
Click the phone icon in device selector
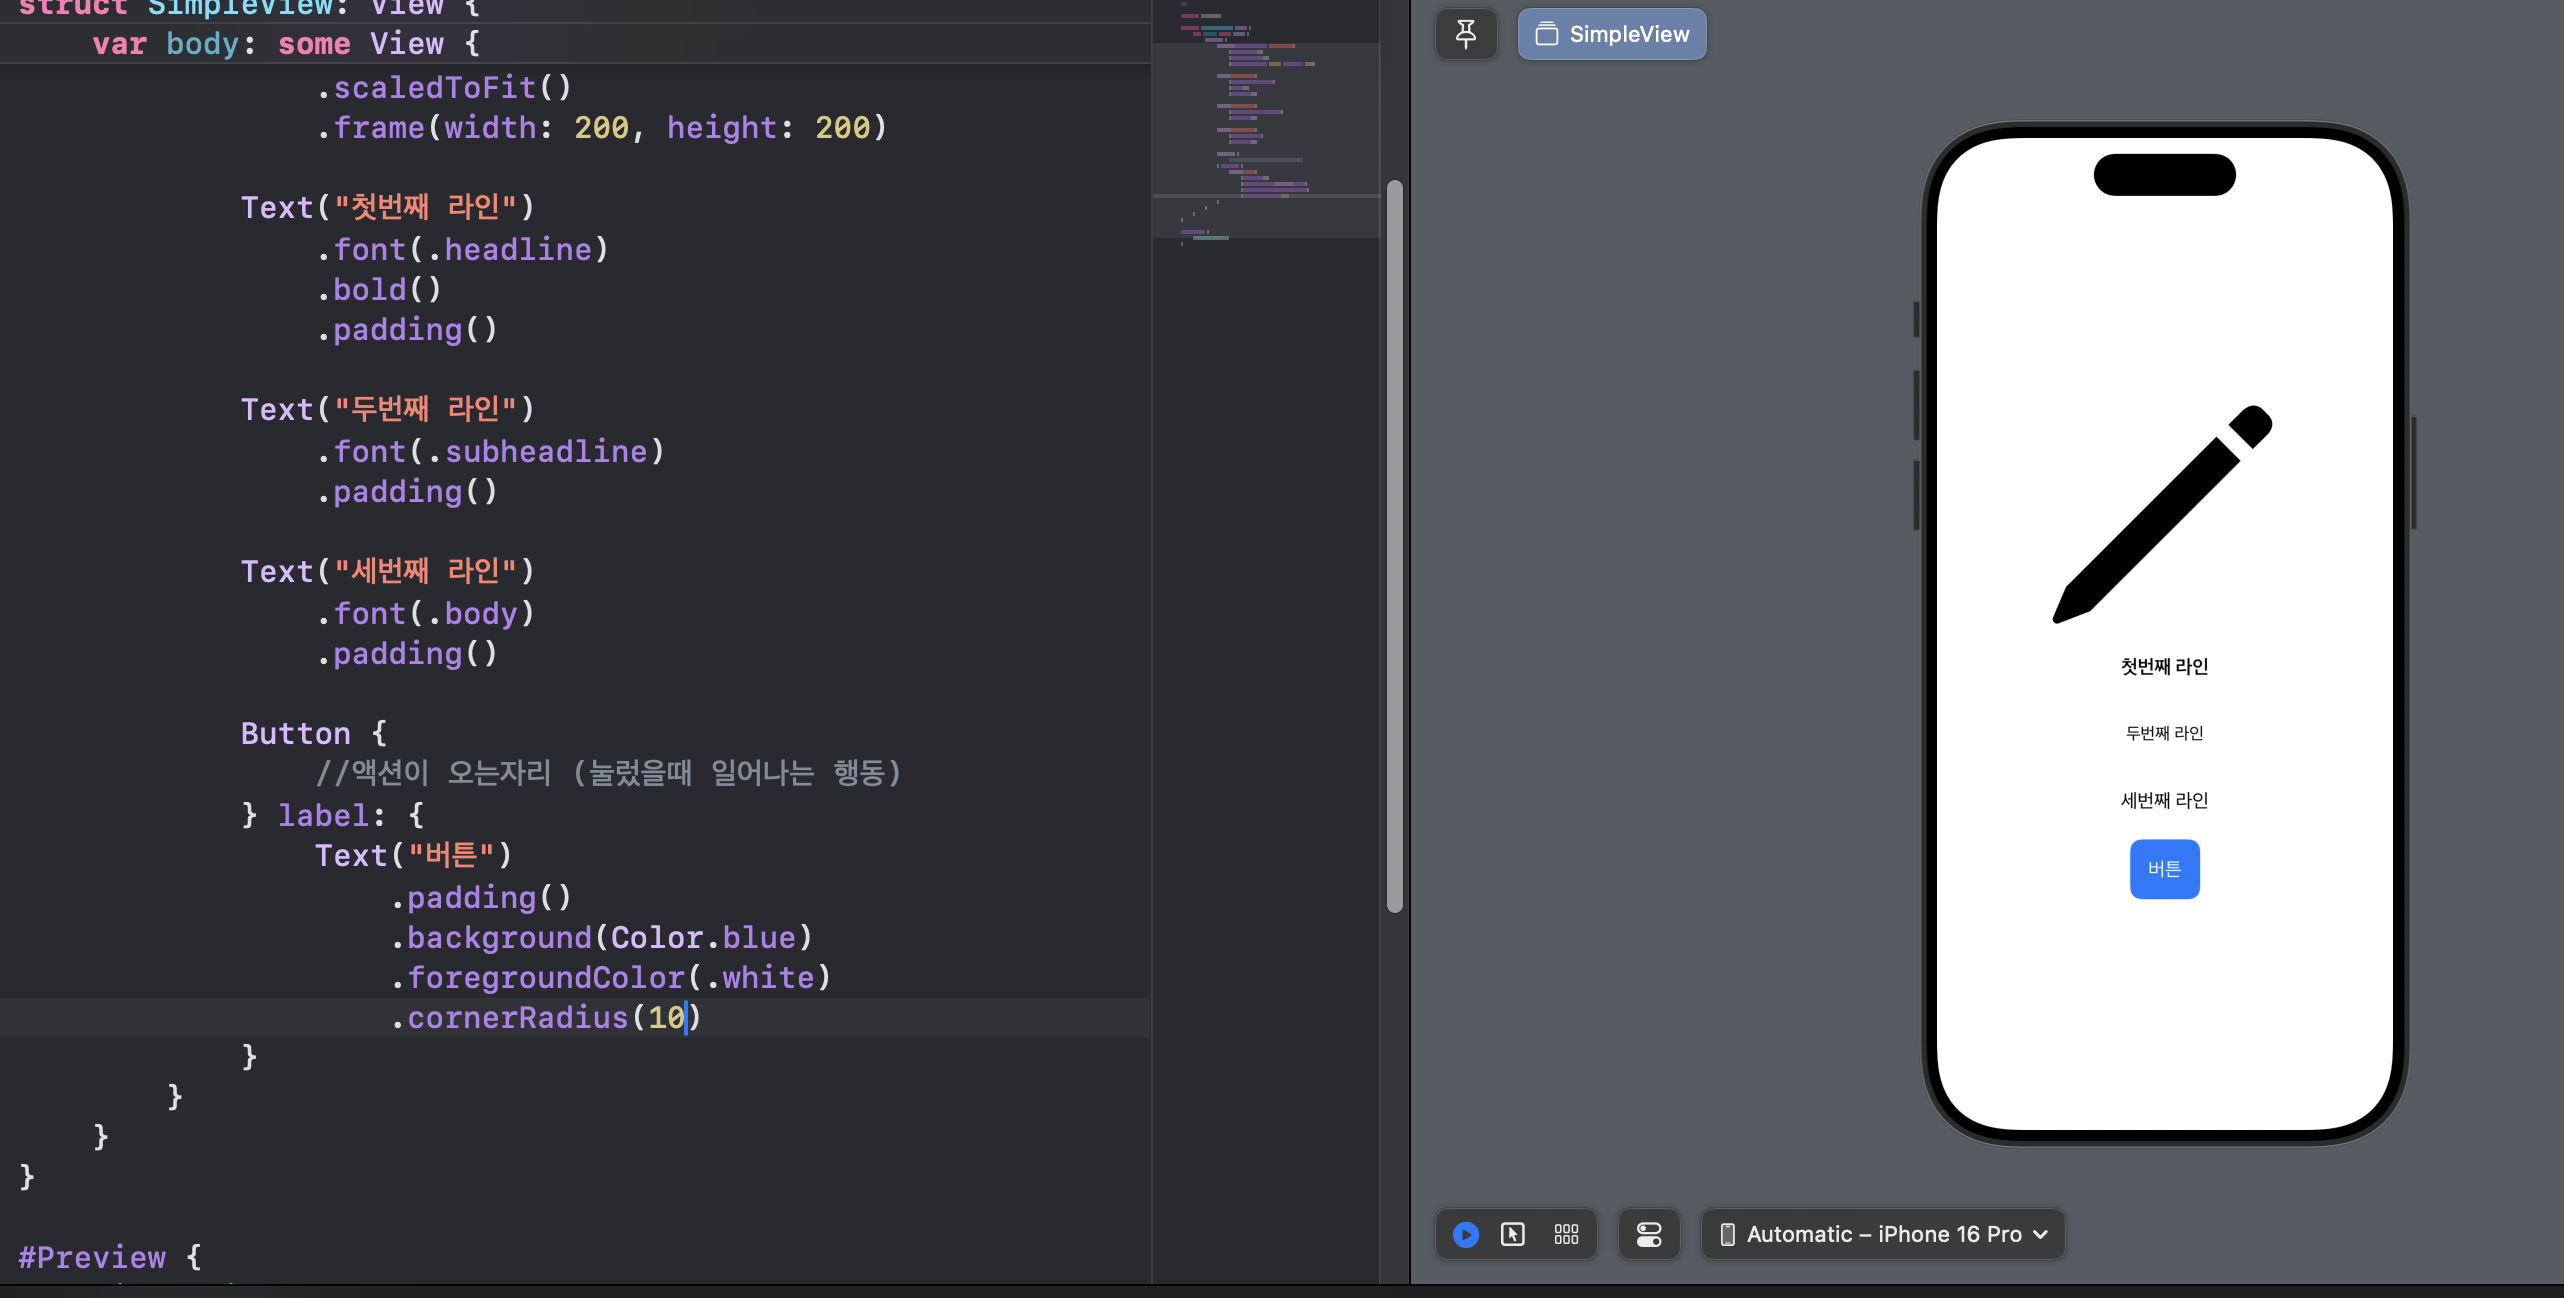click(x=1727, y=1234)
